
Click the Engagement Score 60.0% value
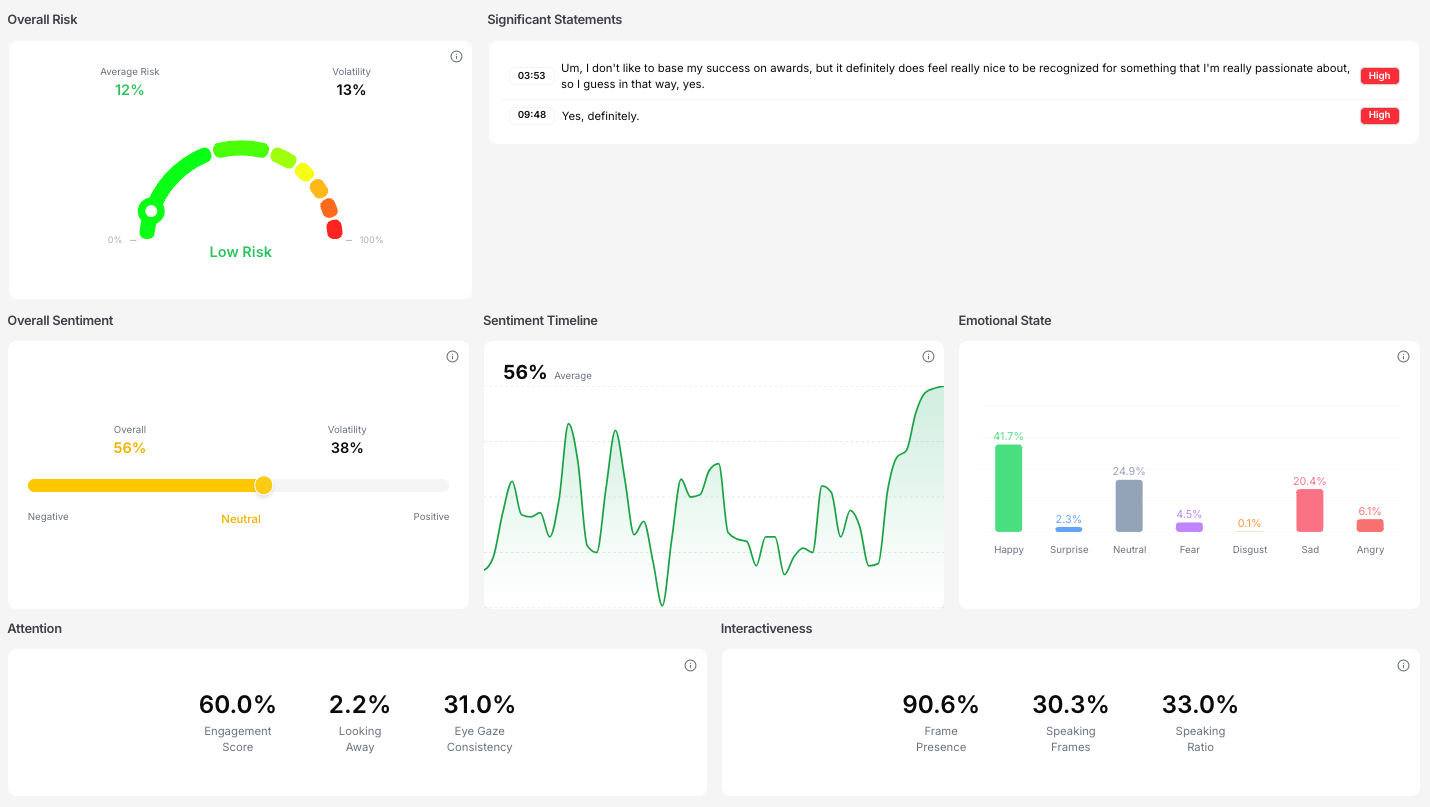click(x=238, y=705)
